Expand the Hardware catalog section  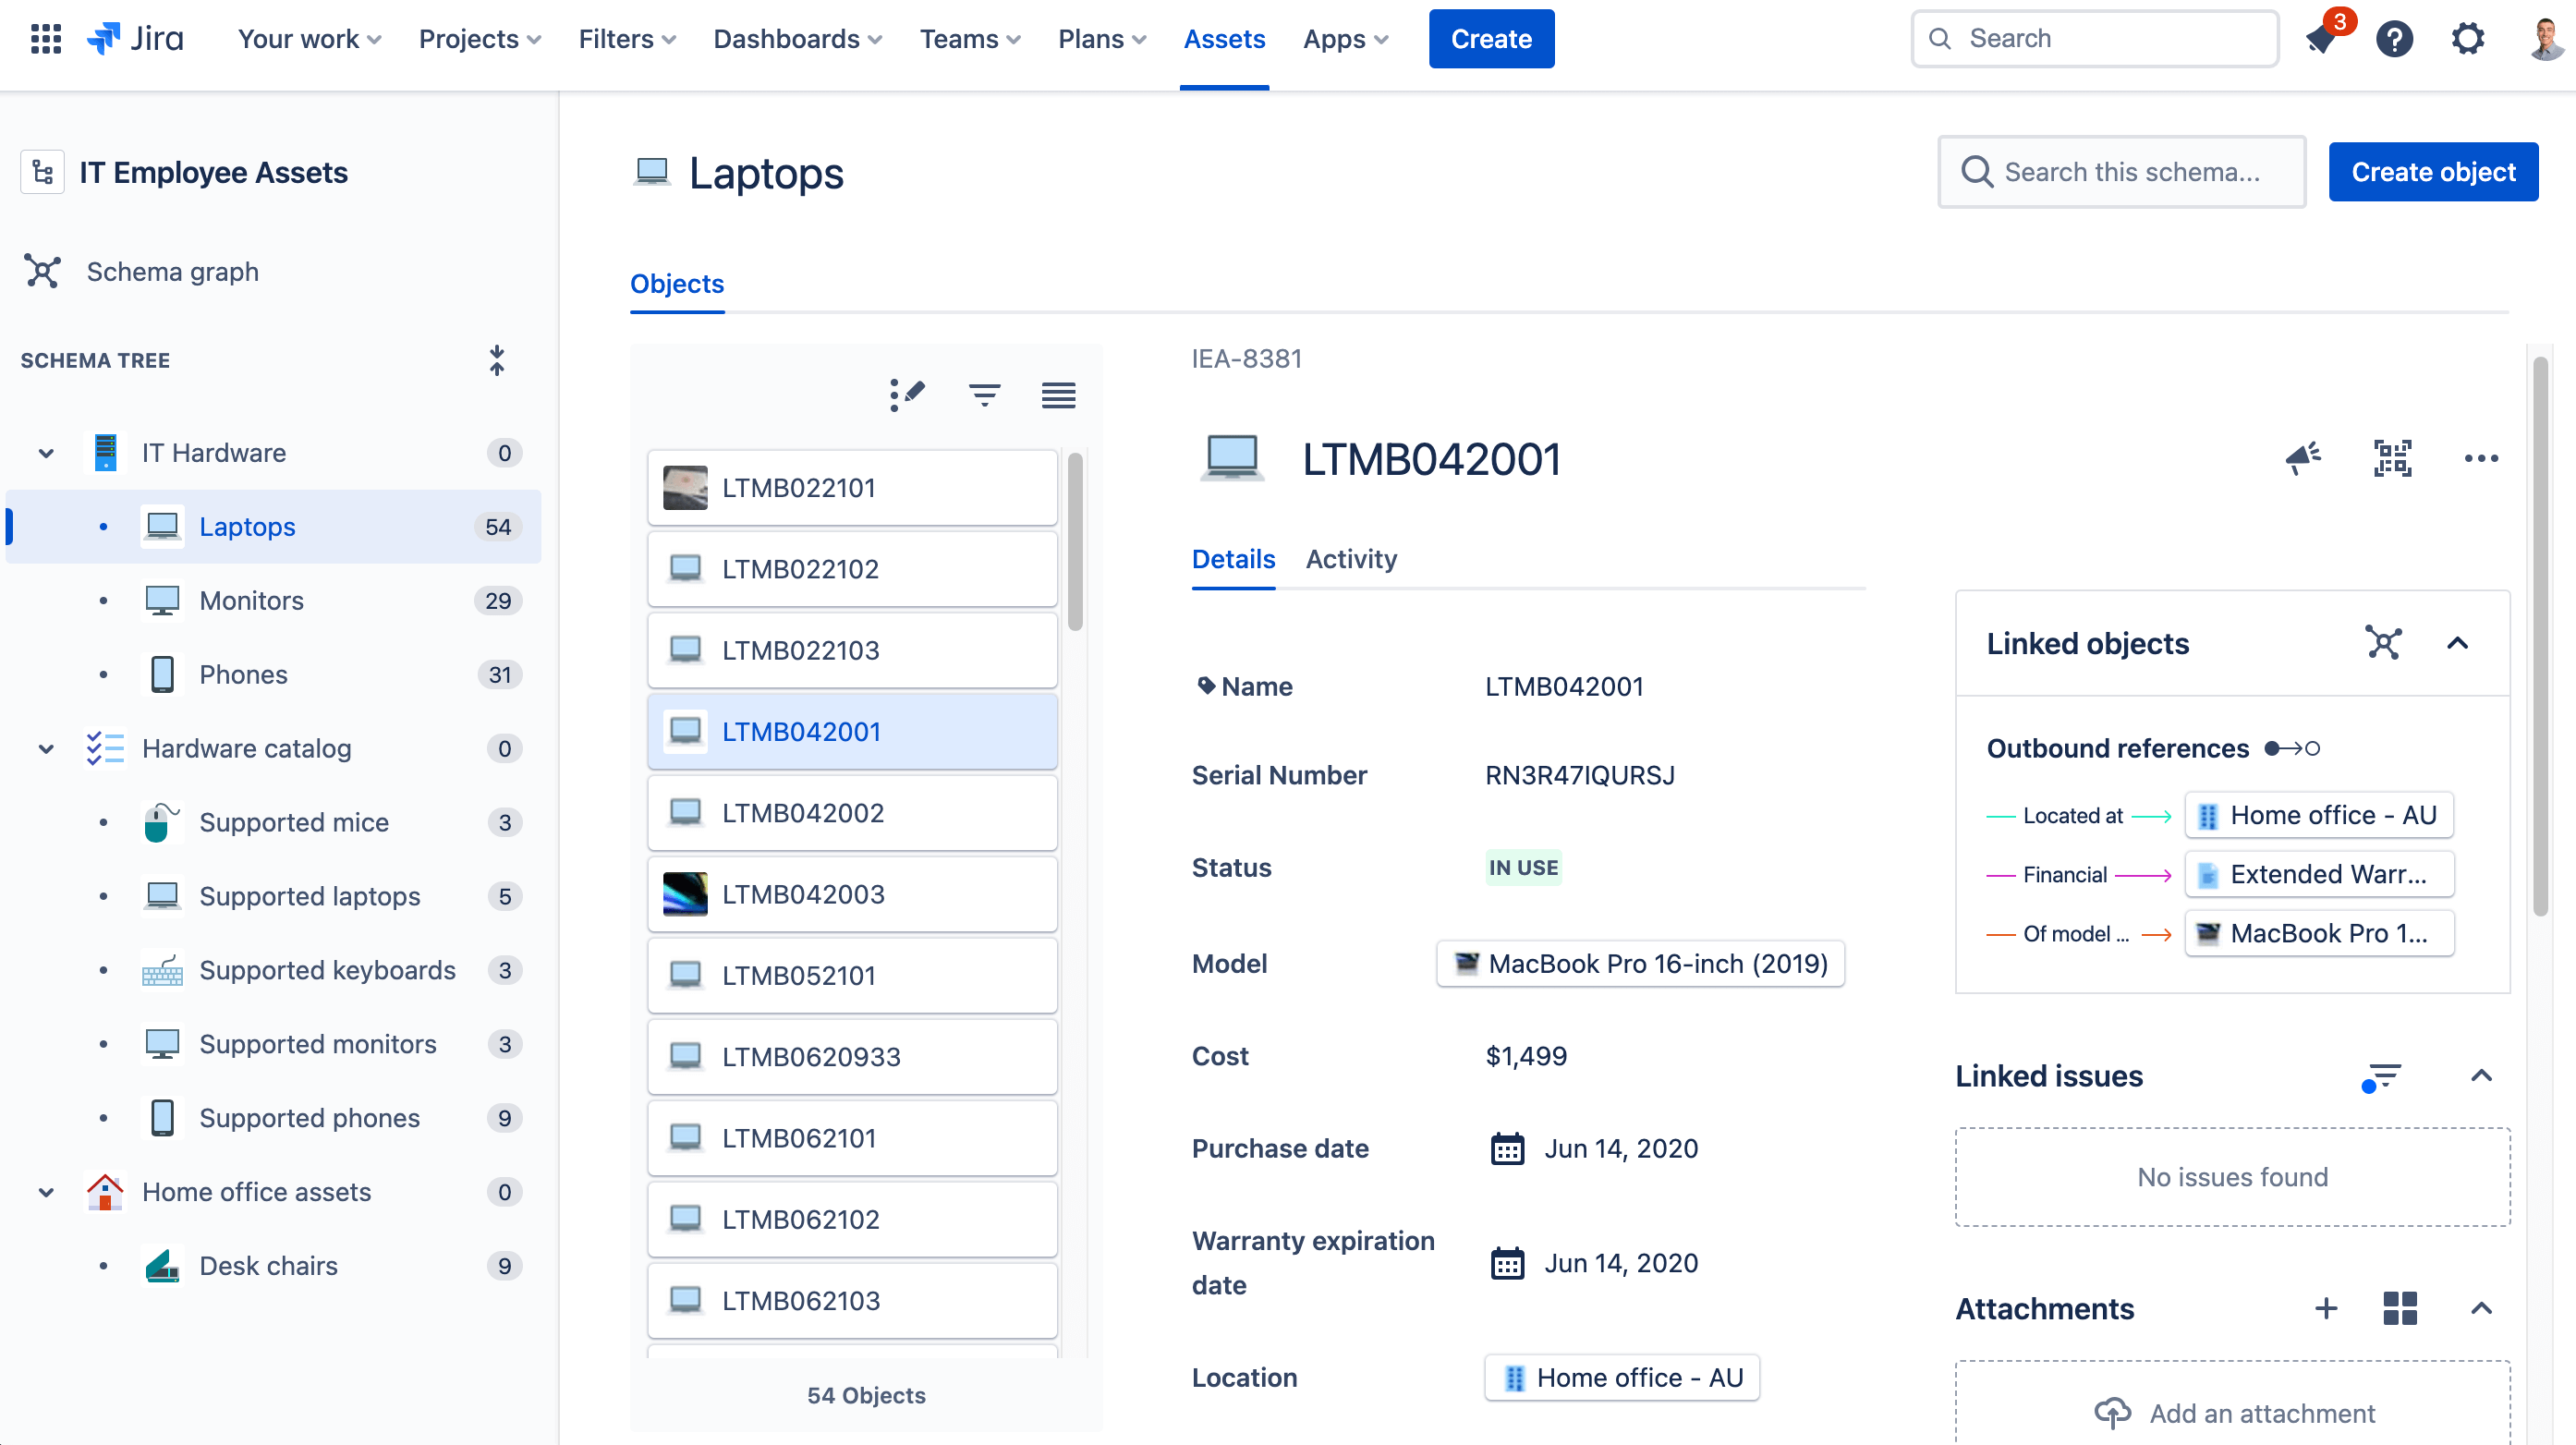click(45, 748)
